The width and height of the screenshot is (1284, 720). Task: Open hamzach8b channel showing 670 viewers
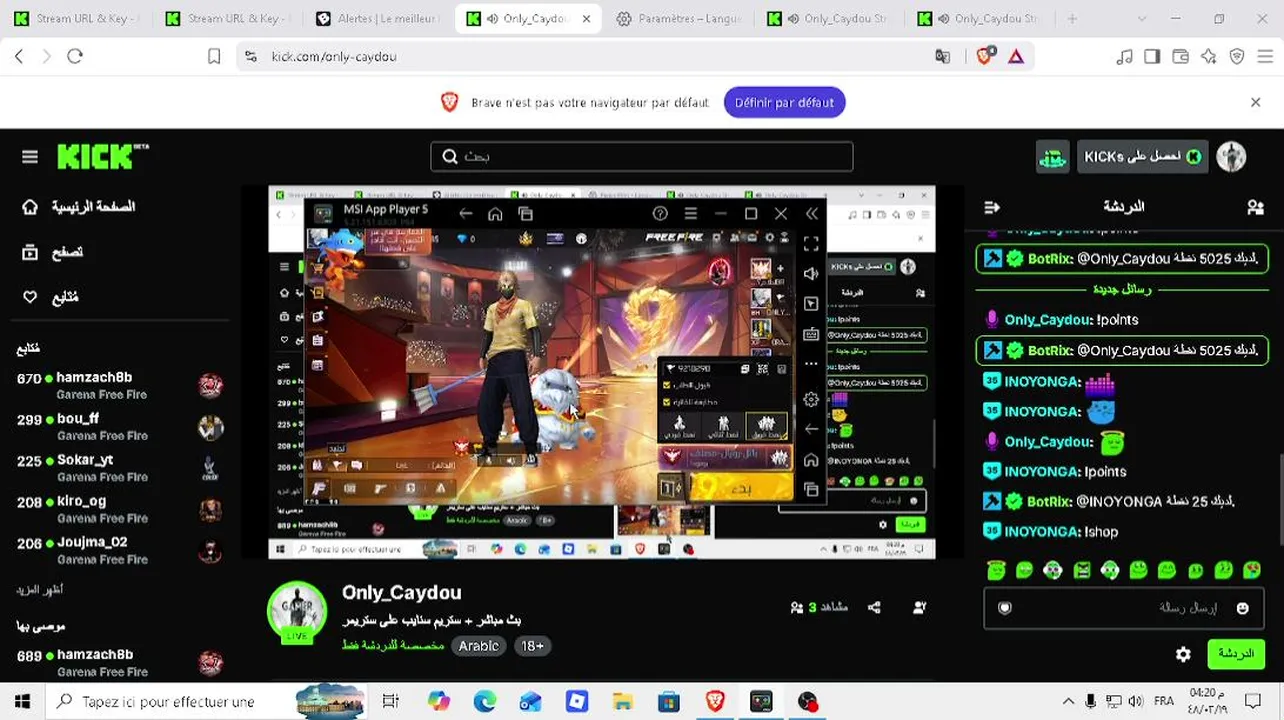pyautogui.click(x=119, y=385)
